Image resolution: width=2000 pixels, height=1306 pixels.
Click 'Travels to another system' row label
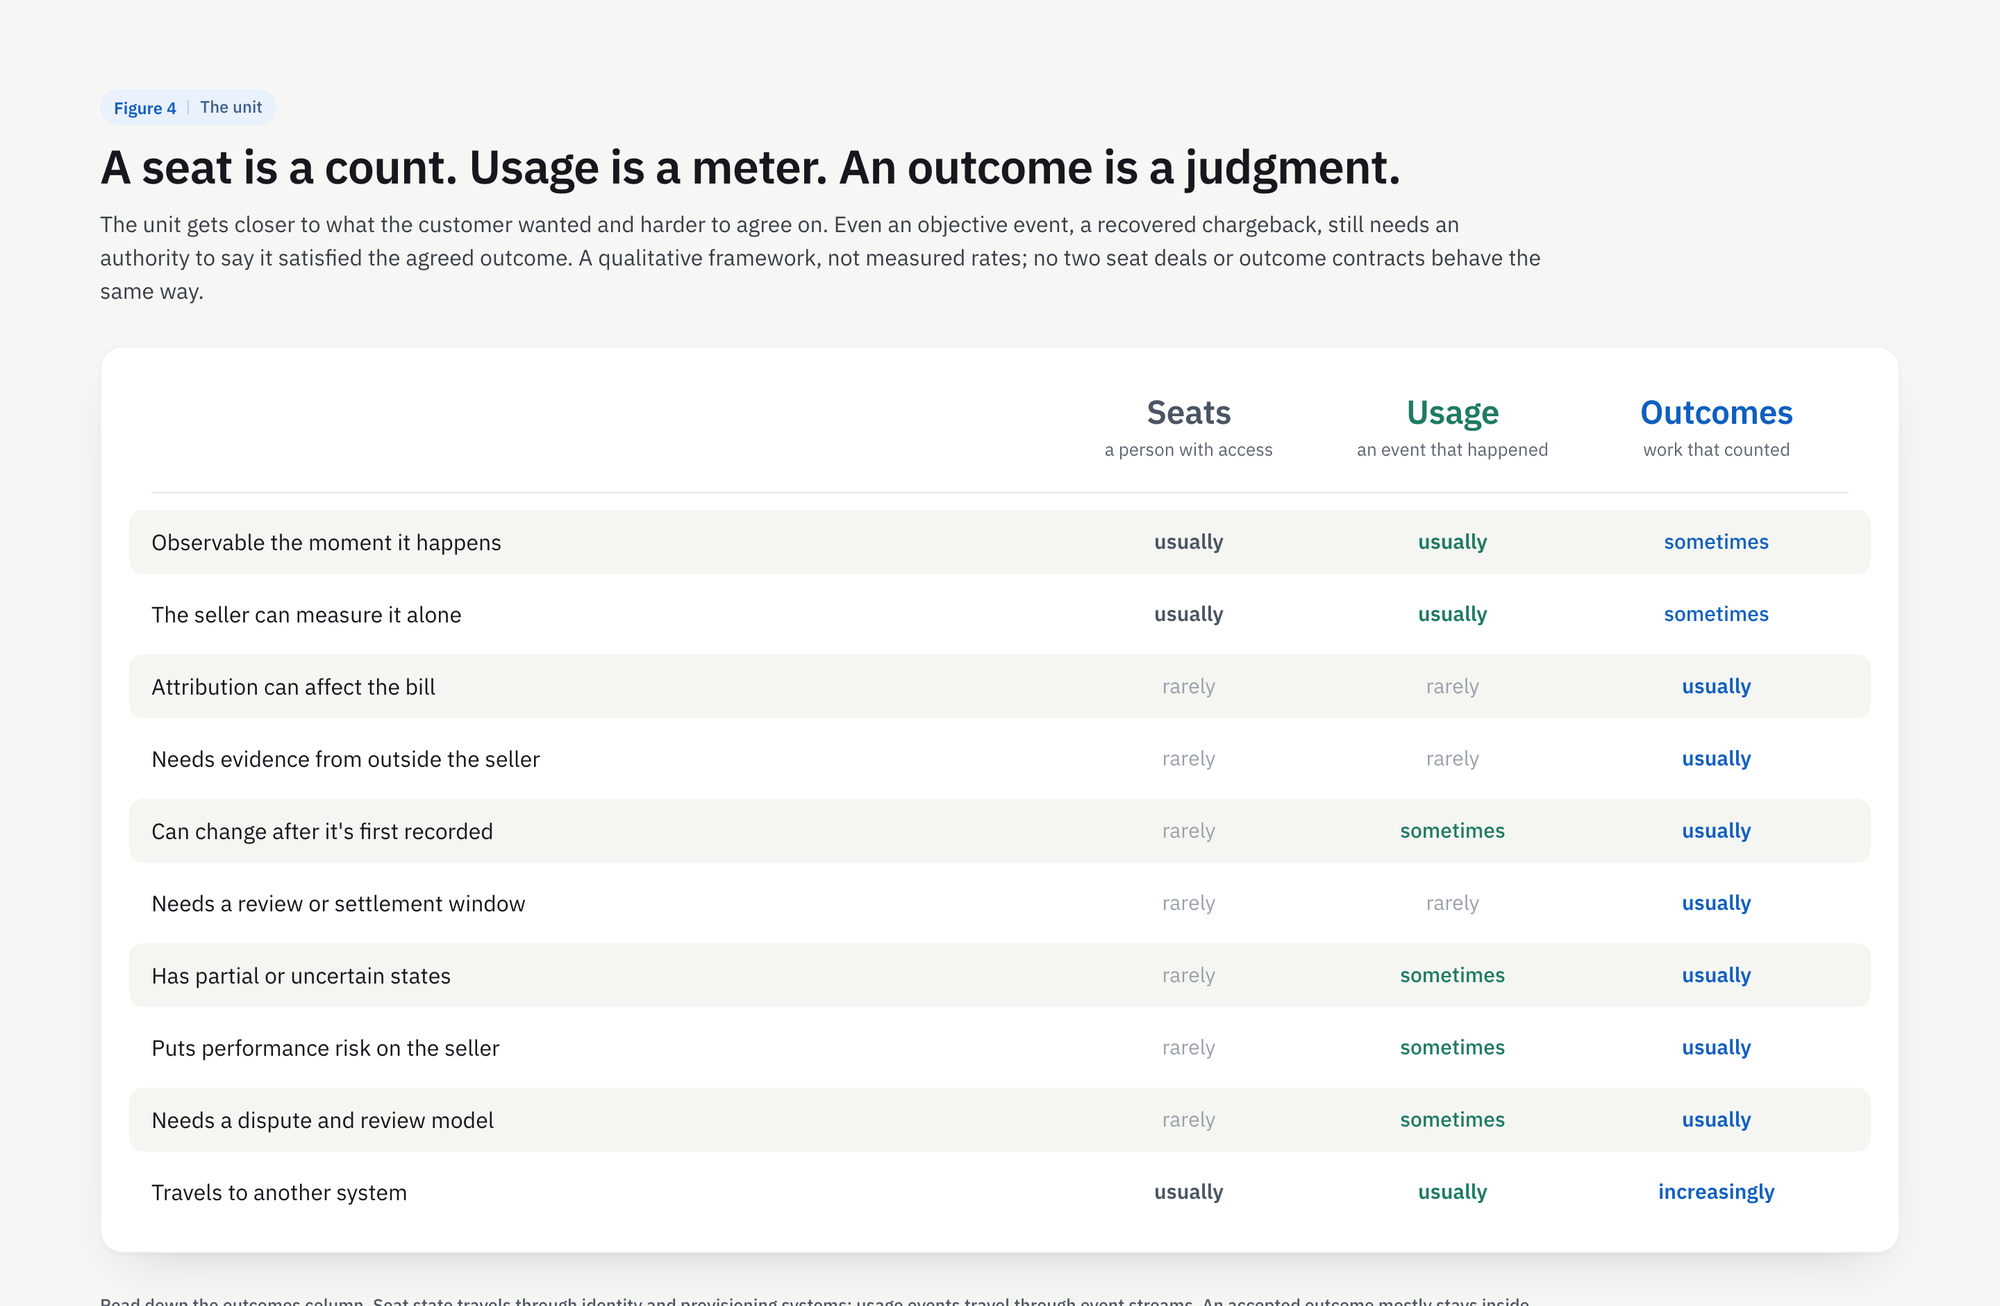(x=279, y=1193)
